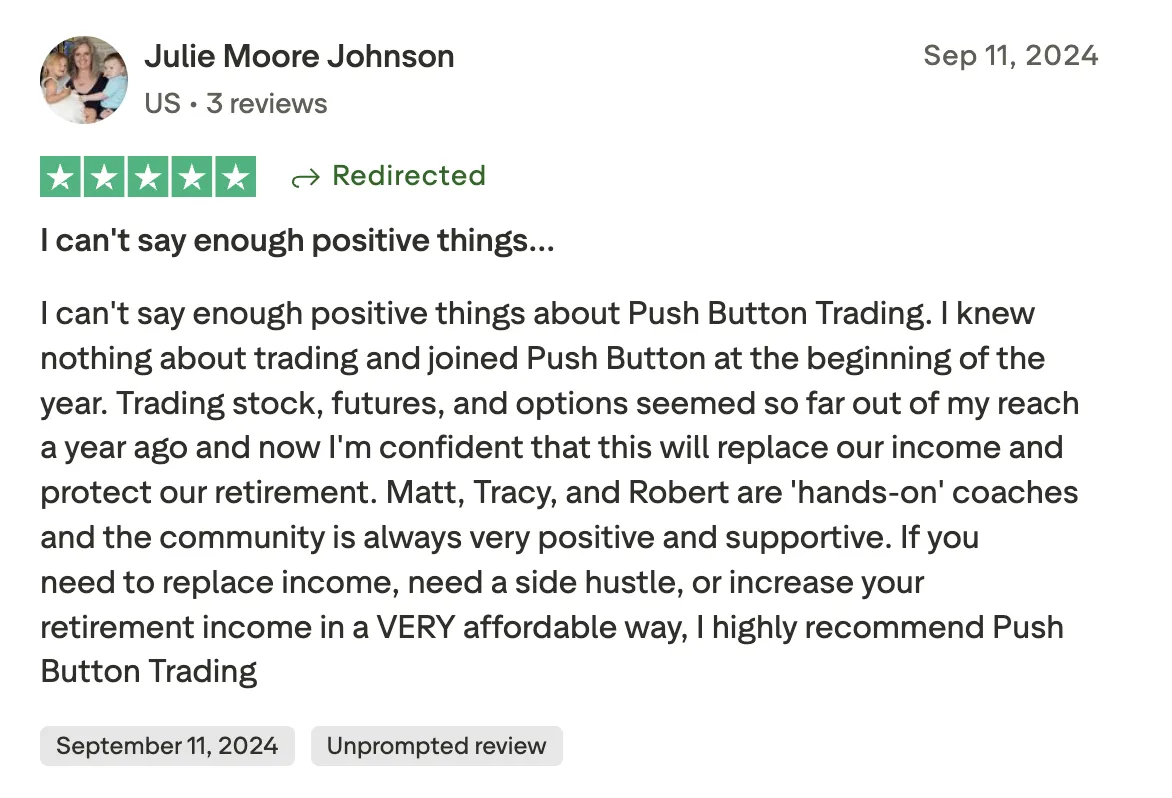Click the 'US' country label

162,104
